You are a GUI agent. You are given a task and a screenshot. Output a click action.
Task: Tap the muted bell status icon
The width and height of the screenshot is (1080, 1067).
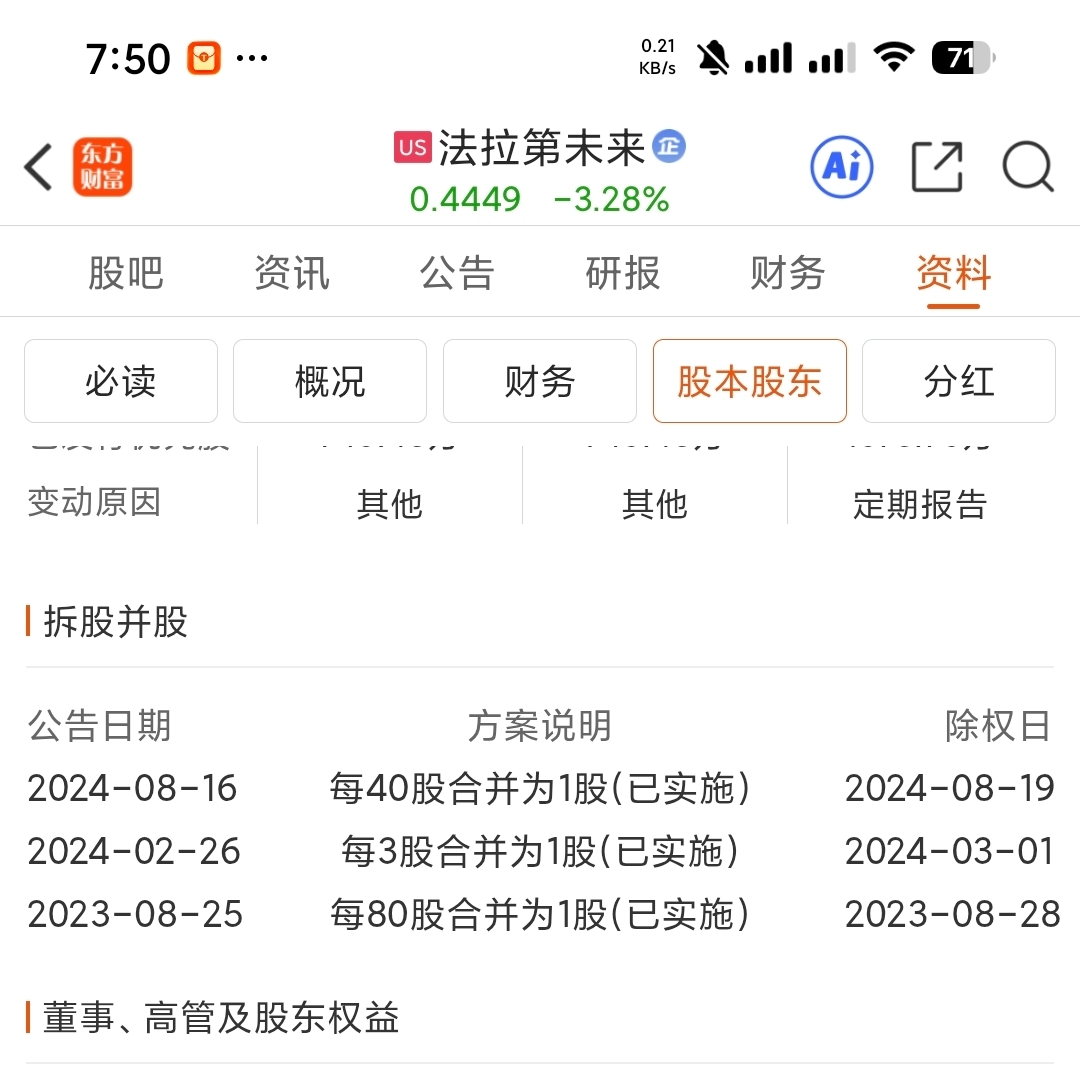713,58
